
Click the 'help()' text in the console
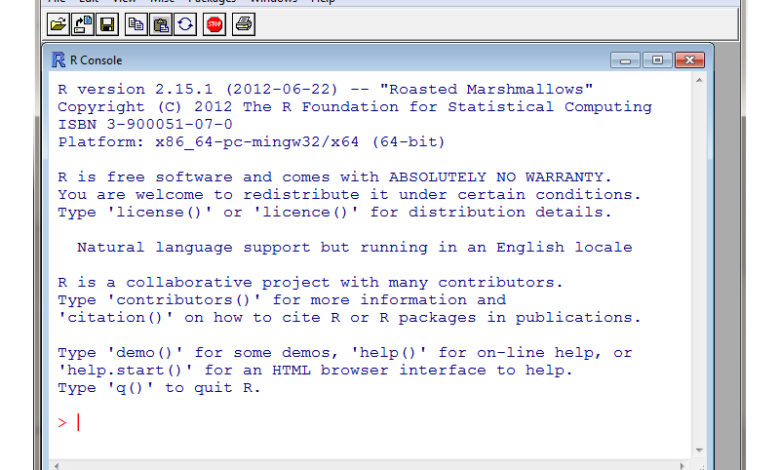389,353
